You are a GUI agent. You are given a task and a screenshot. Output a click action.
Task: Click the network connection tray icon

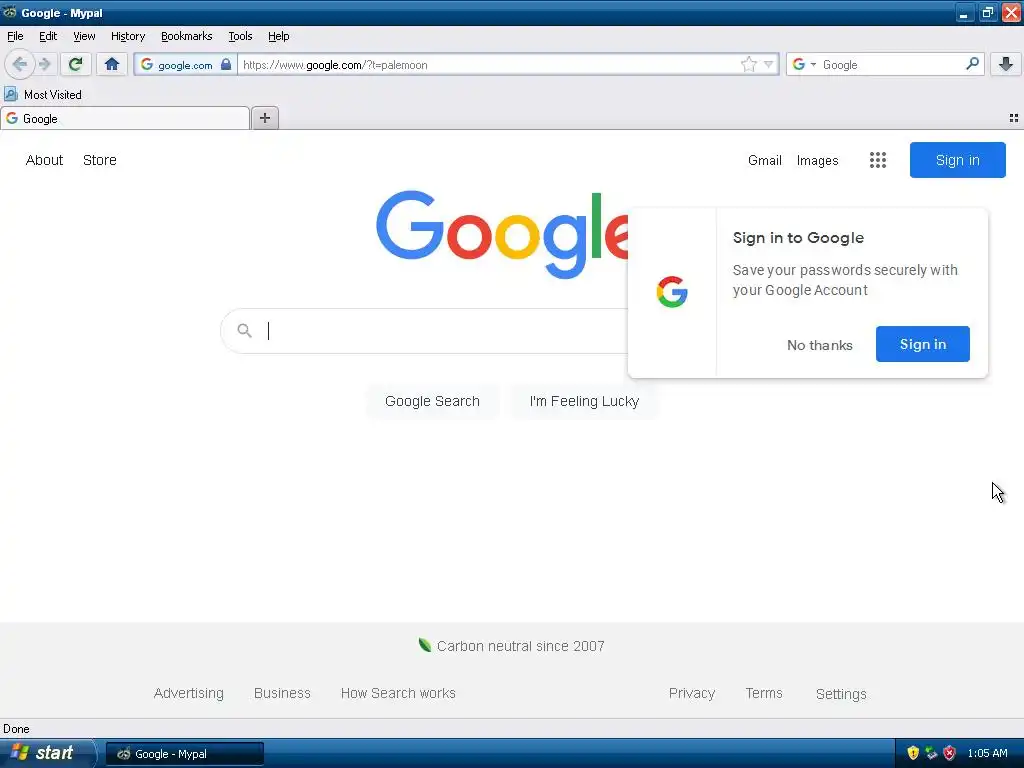[931, 753]
